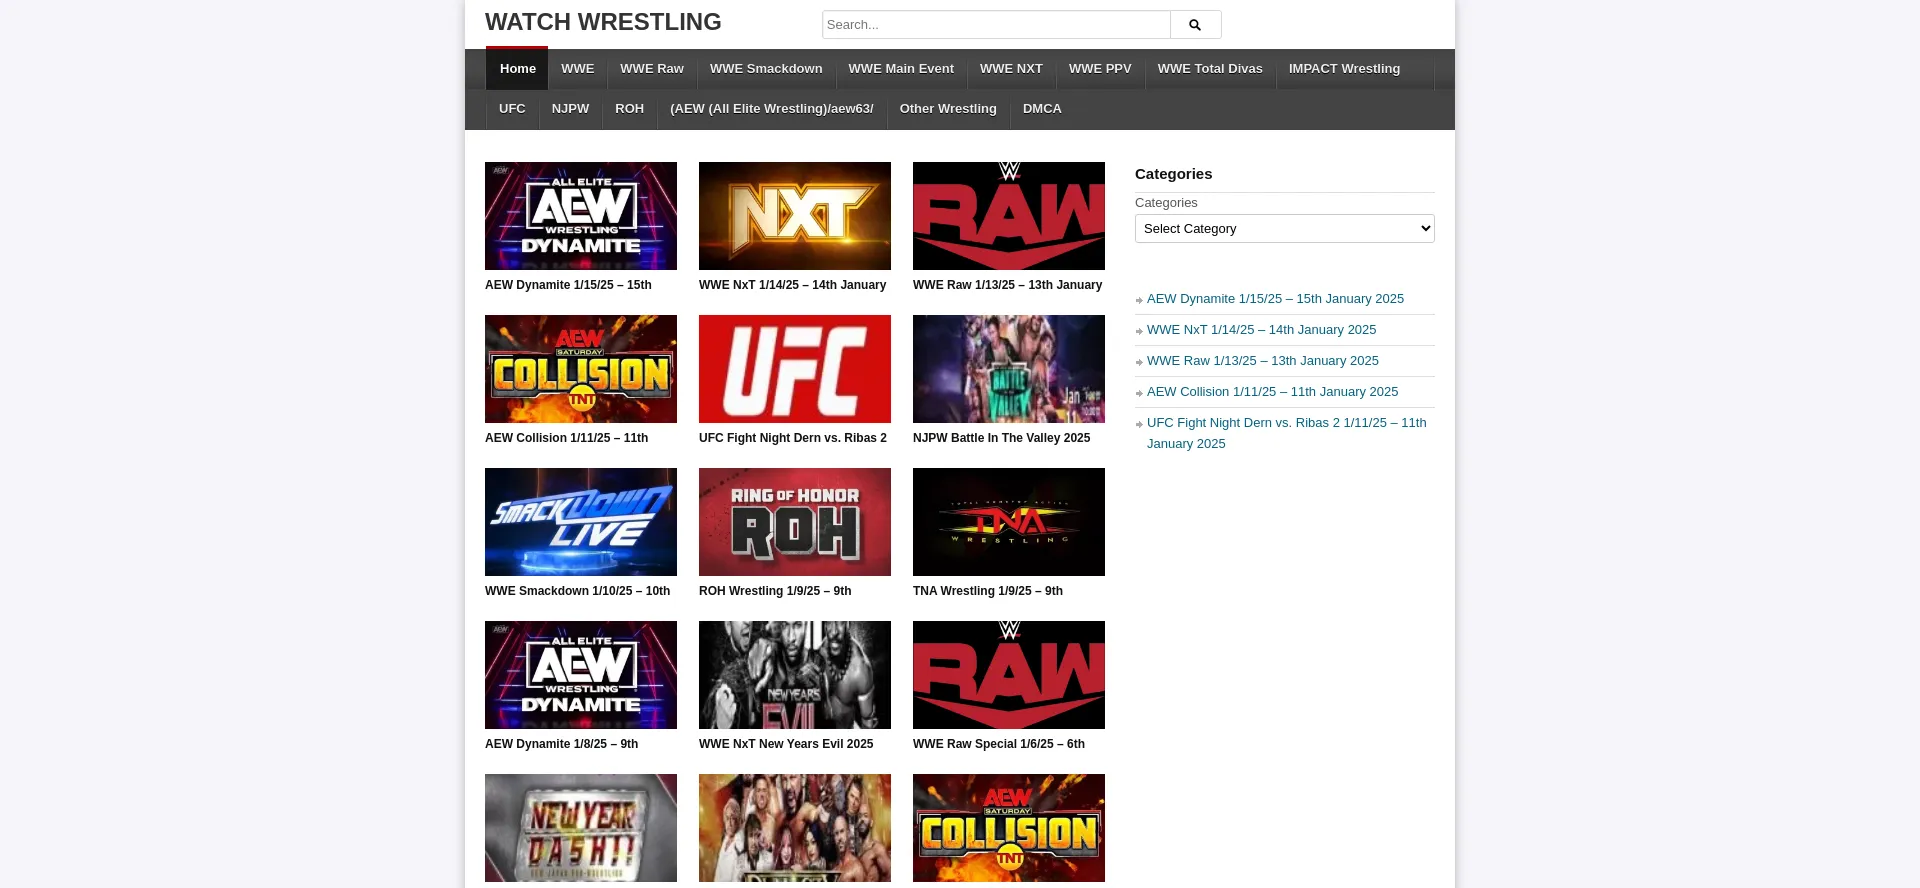The width and height of the screenshot is (1920, 888).
Task: Open NJPW Battle In The Valley thumbnail
Action: (1009, 369)
